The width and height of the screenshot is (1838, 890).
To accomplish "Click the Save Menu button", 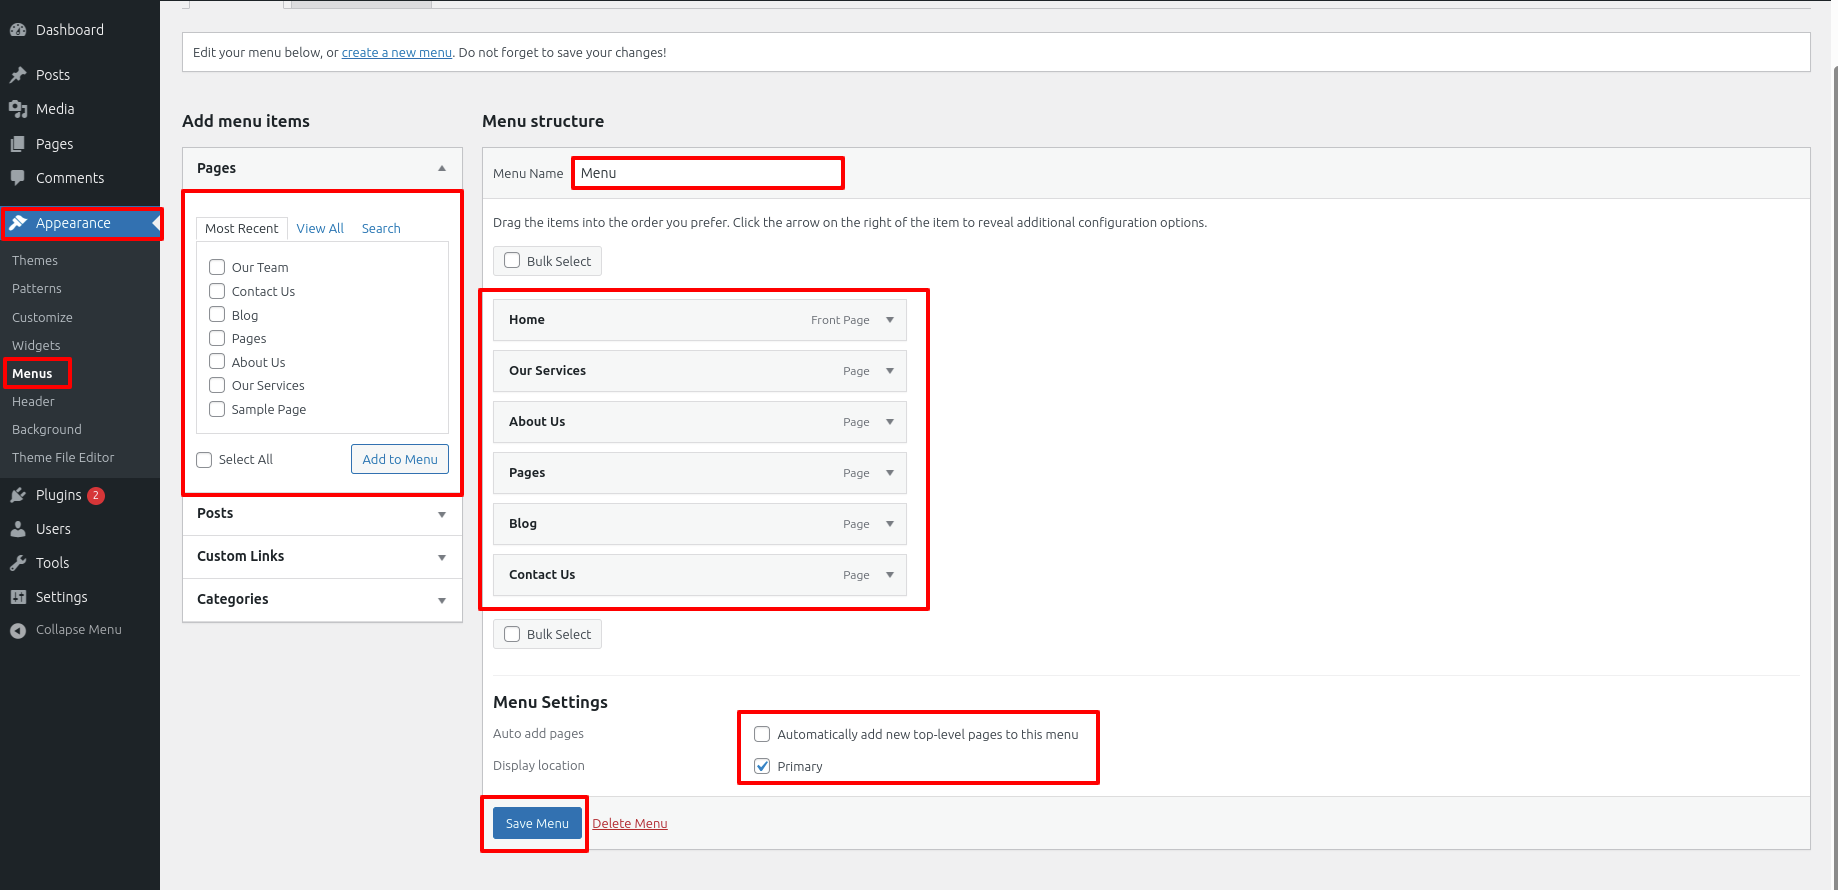I will click(x=537, y=824).
